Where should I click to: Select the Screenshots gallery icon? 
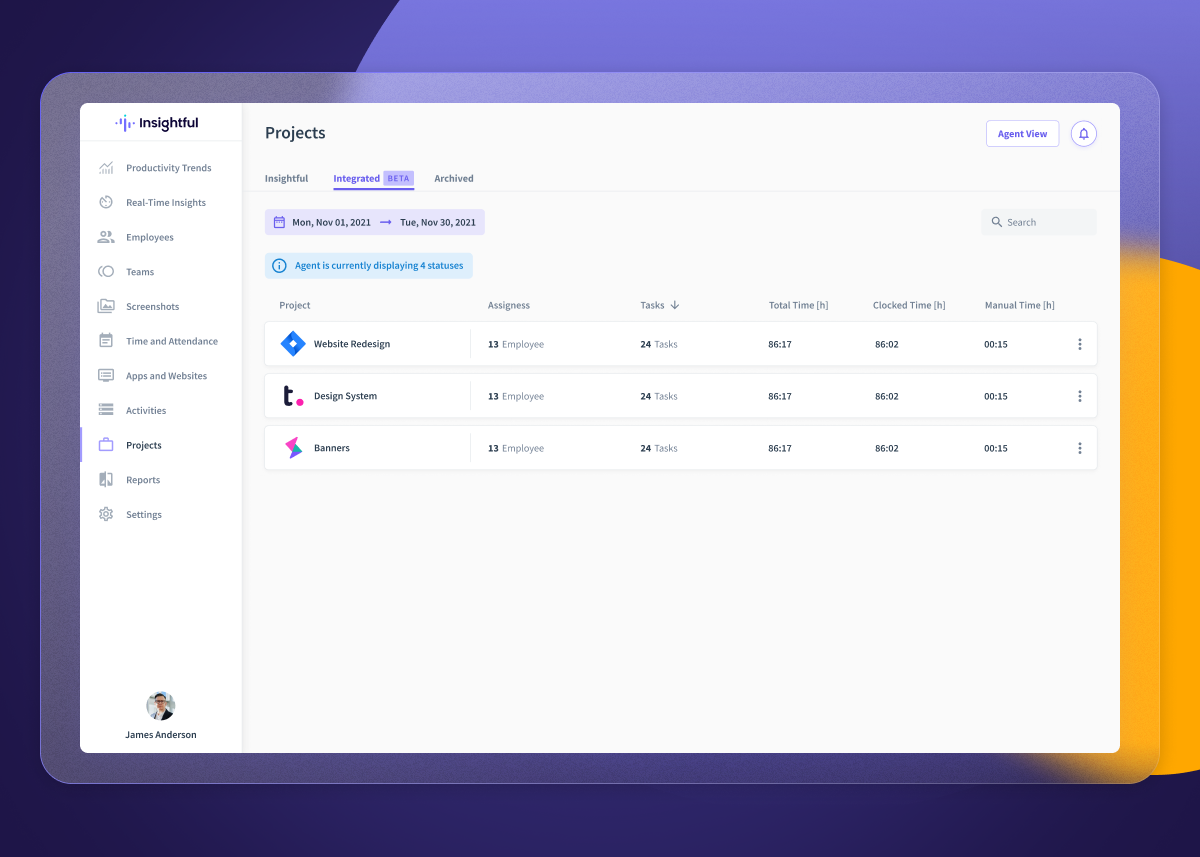(x=106, y=307)
